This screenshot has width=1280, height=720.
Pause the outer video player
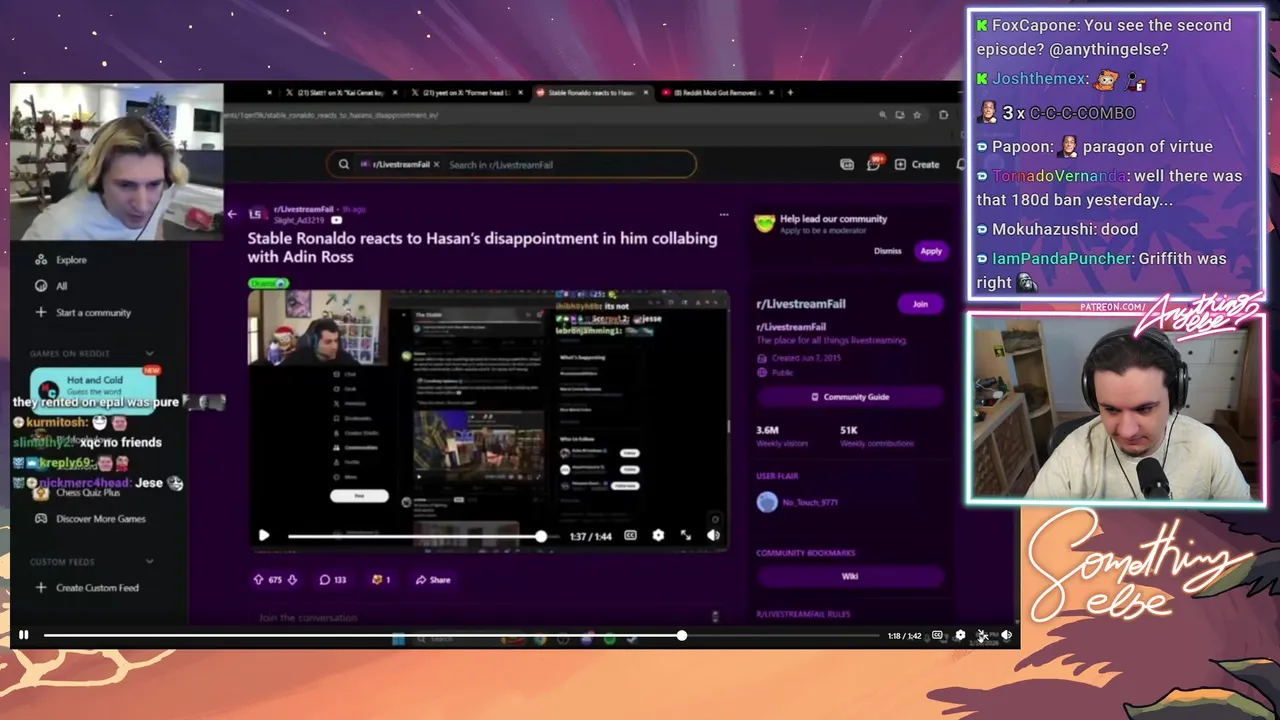pos(24,635)
